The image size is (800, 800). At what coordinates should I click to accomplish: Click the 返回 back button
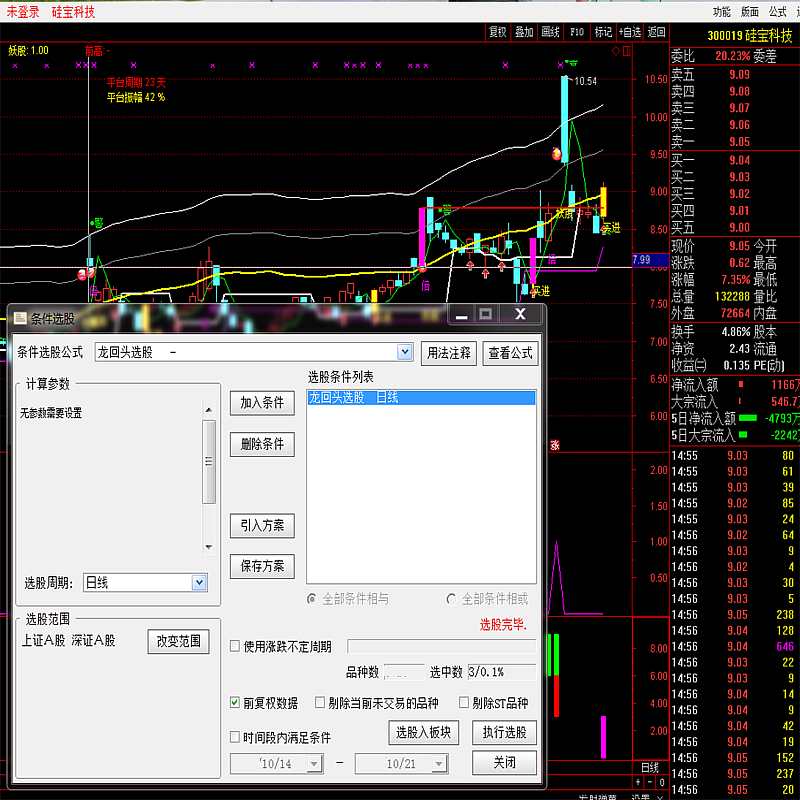(x=656, y=32)
